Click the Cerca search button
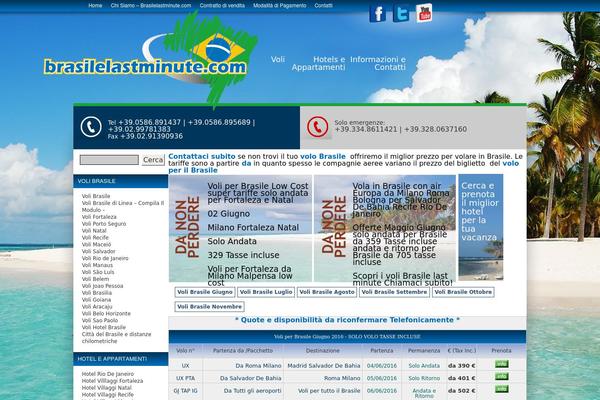This screenshot has height=400, width=600. coord(153,160)
